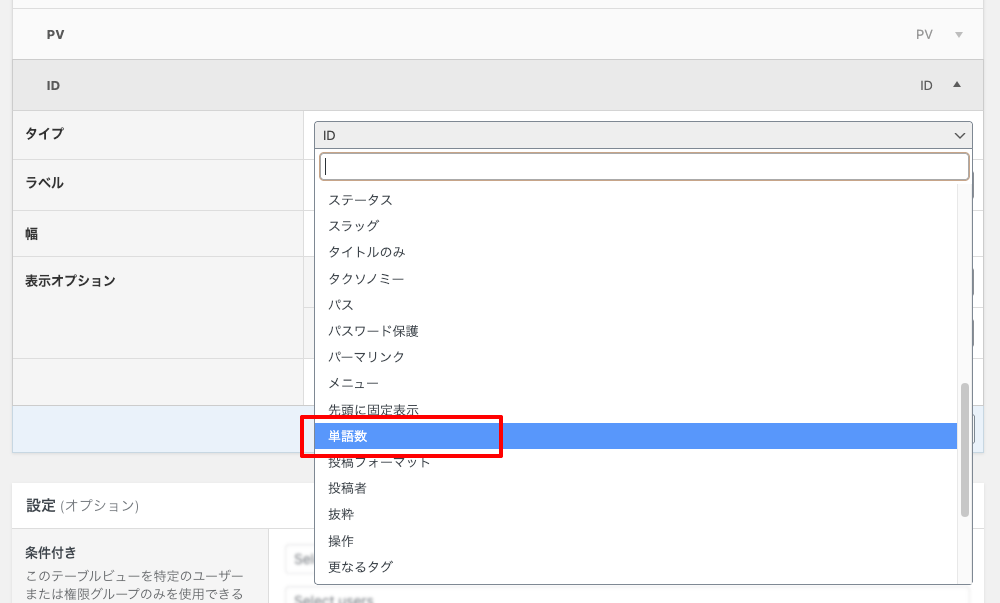Click the dropdown search input field
The height and width of the screenshot is (603, 1000).
pyautogui.click(x=644, y=166)
